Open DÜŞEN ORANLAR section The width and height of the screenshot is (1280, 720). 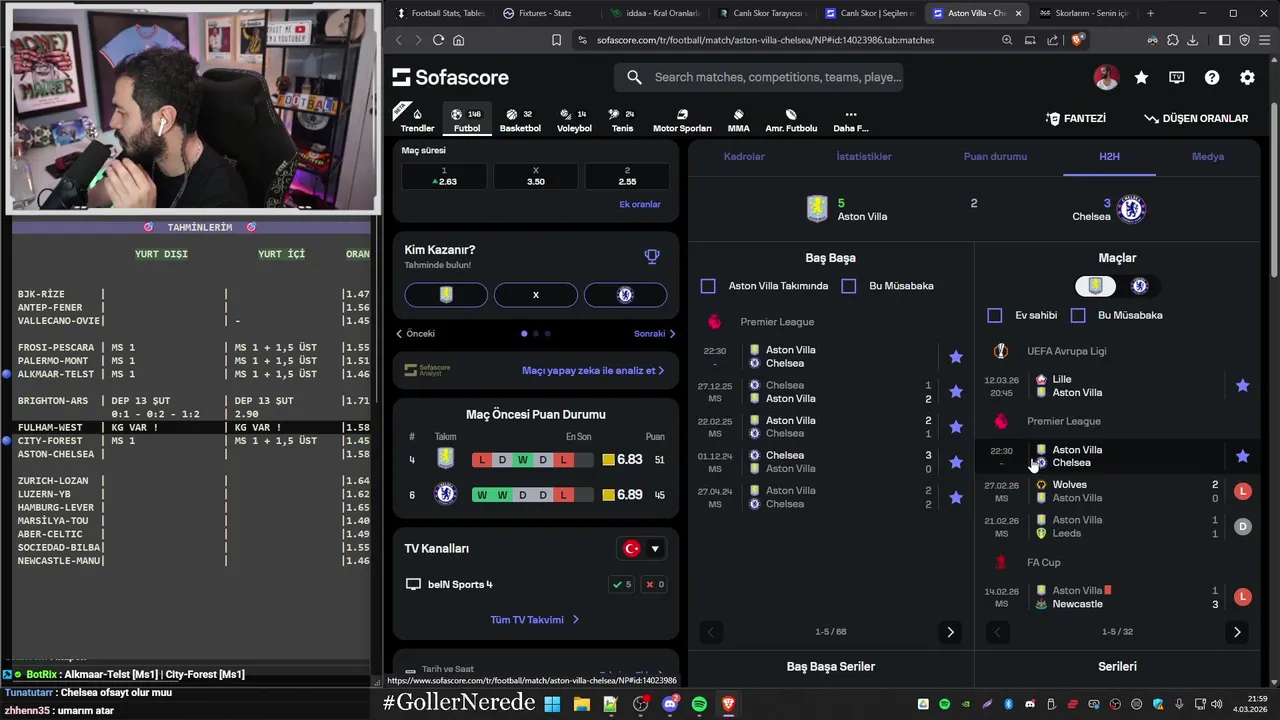1196,118
